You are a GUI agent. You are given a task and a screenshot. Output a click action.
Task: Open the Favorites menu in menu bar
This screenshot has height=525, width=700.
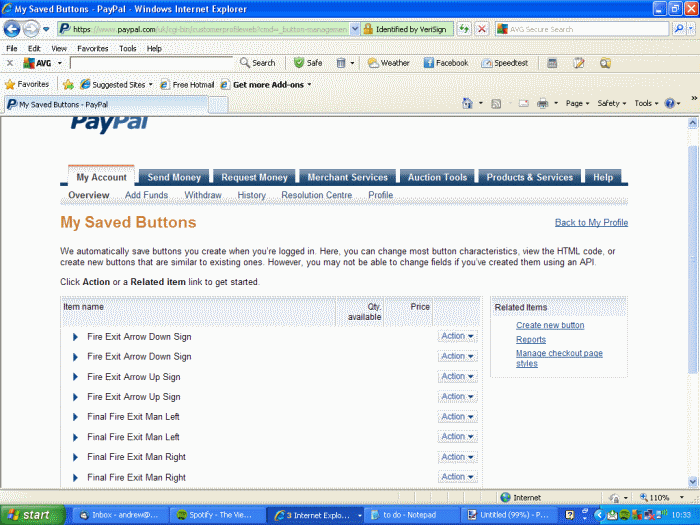point(93,48)
